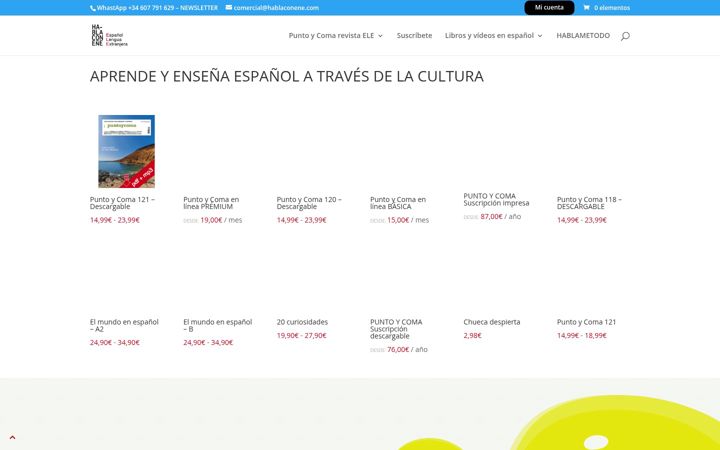This screenshot has height=450, width=720.
Task: Click the 19,90€ - 27,90€ price range
Action: tap(302, 336)
